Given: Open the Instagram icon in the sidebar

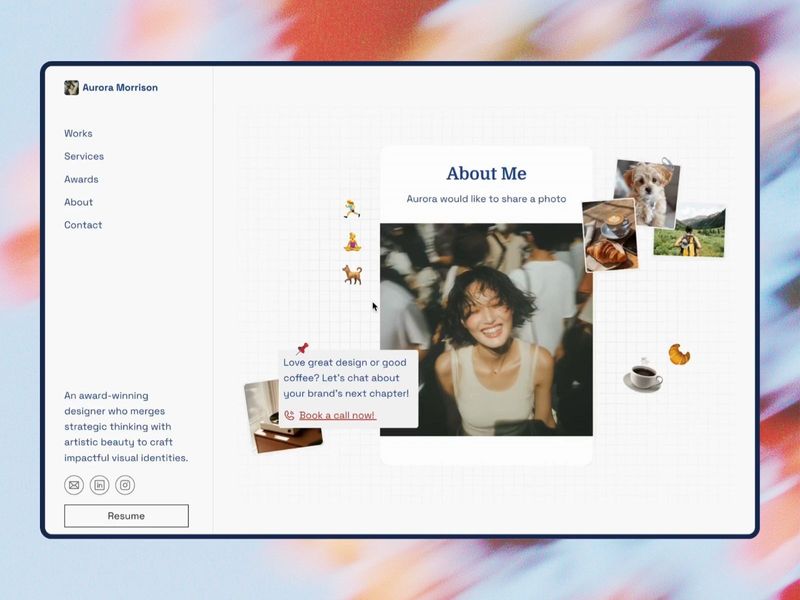Looking at the screenshot, I should (x=124, y=485).
